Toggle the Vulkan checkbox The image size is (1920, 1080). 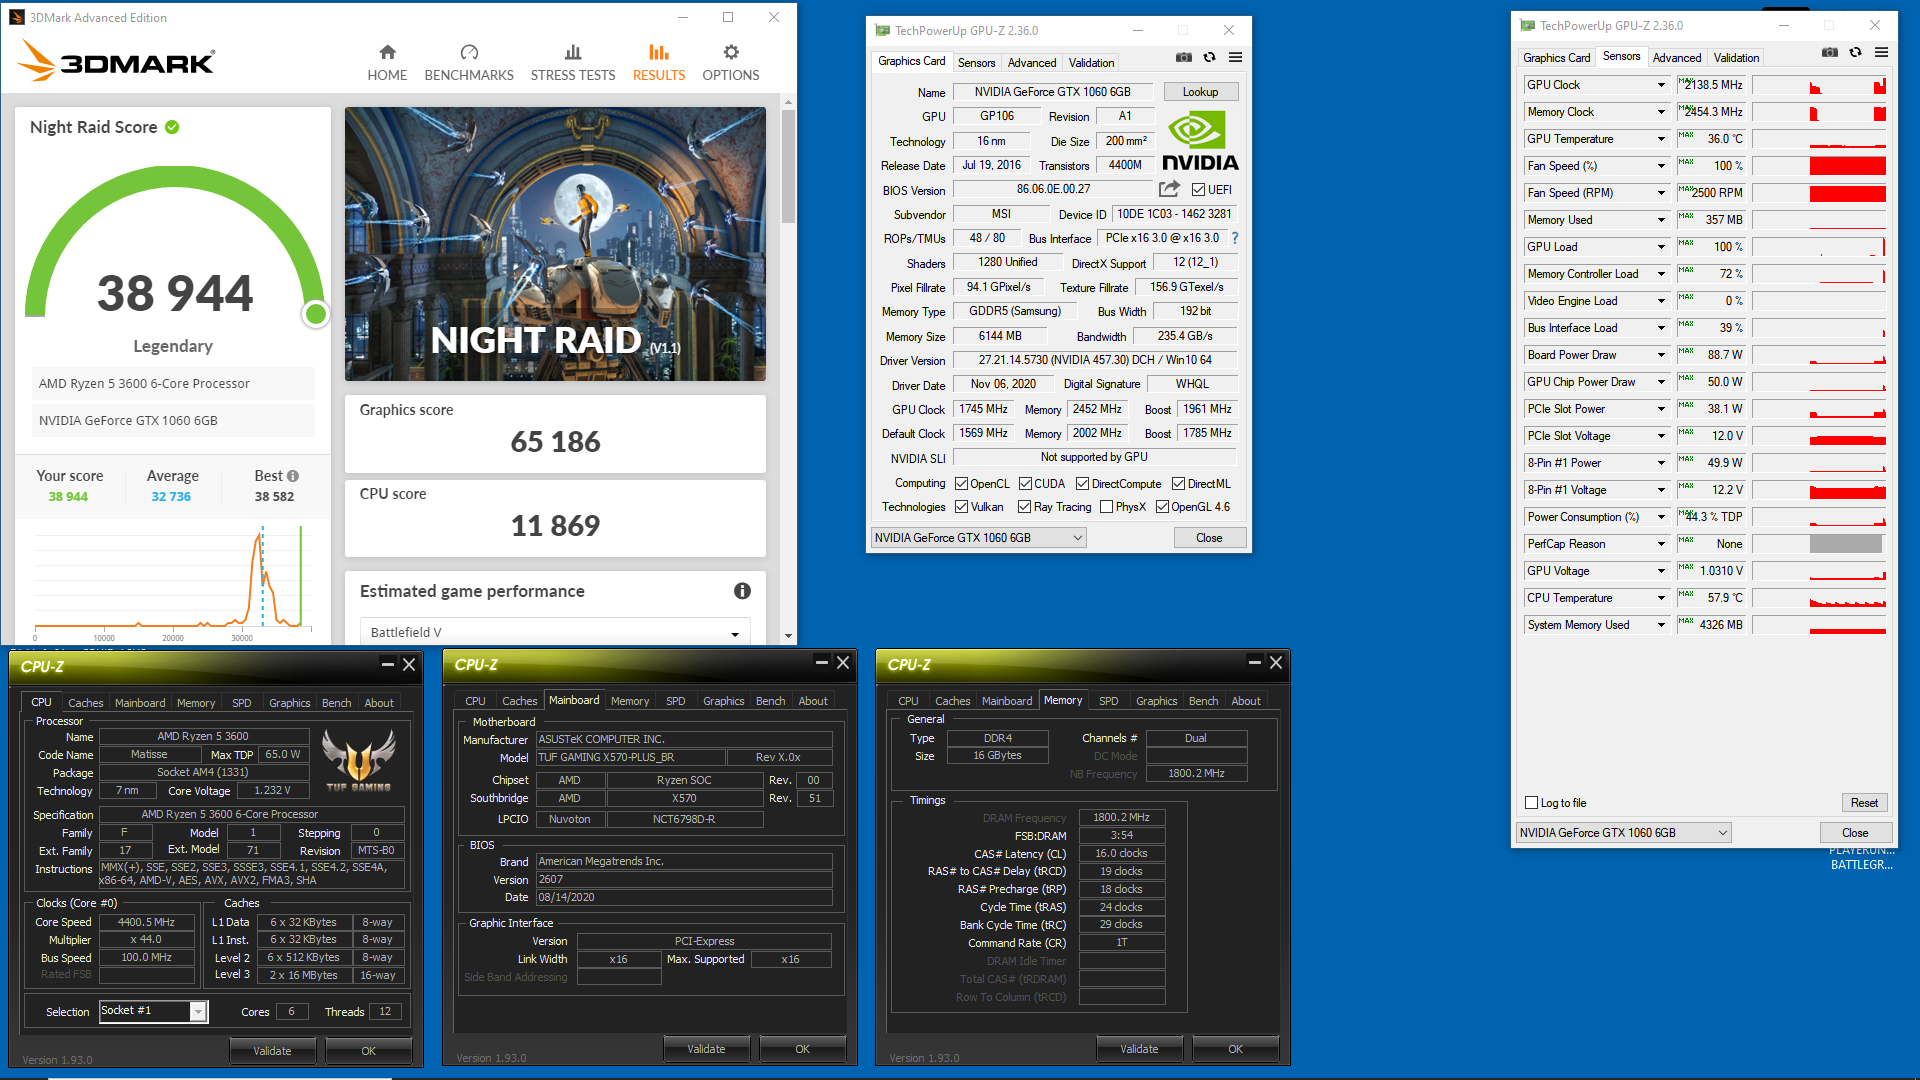pyautogui.click(x=961, y=507)
